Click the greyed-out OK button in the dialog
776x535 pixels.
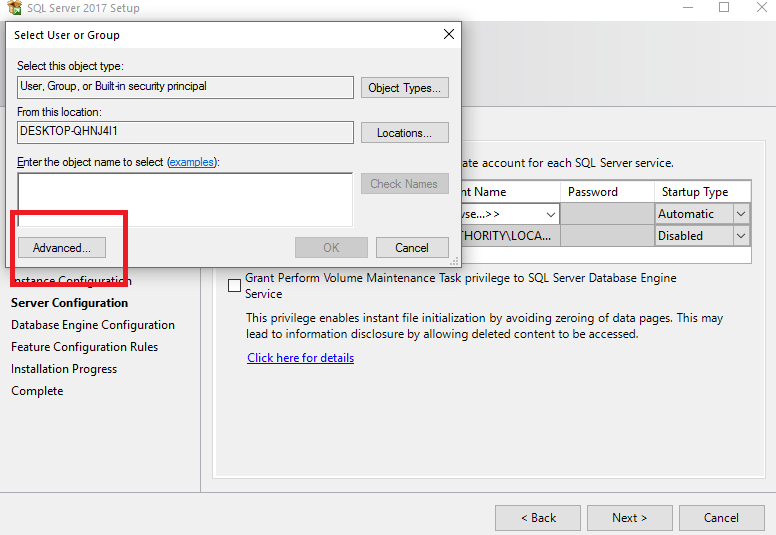click(x=331, y=247)
